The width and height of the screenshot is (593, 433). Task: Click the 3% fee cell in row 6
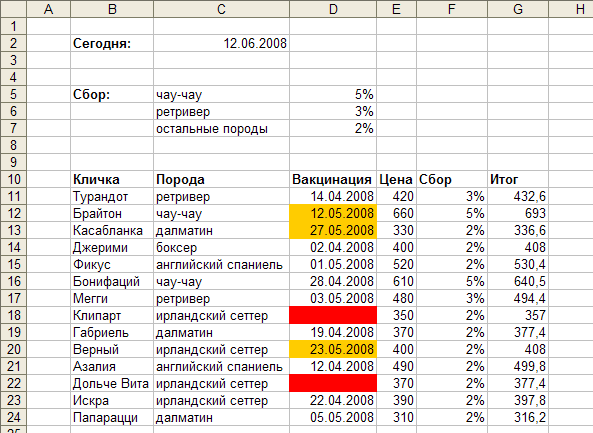click(x=333, y=112)
